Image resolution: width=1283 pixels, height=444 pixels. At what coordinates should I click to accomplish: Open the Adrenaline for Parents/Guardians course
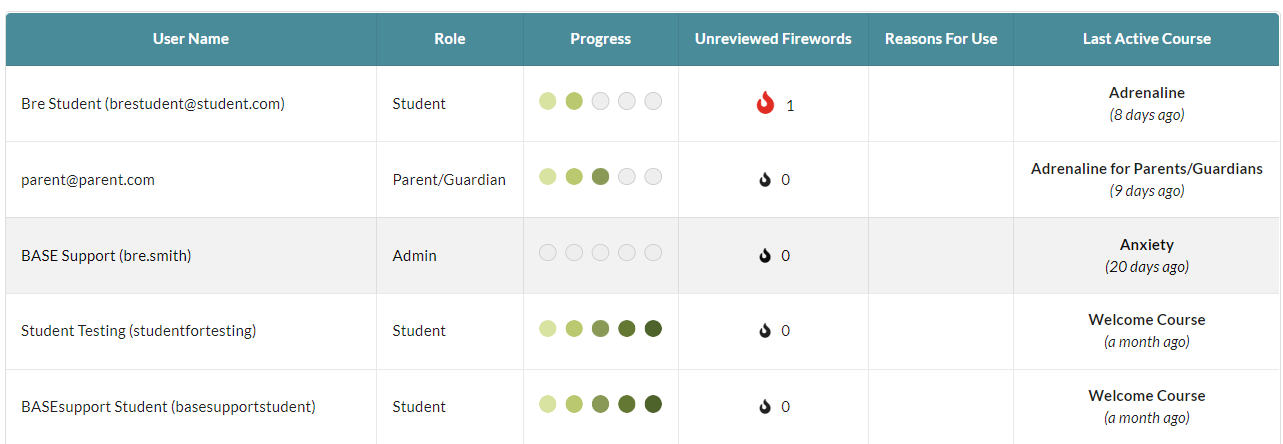(x=1147, y=169)
